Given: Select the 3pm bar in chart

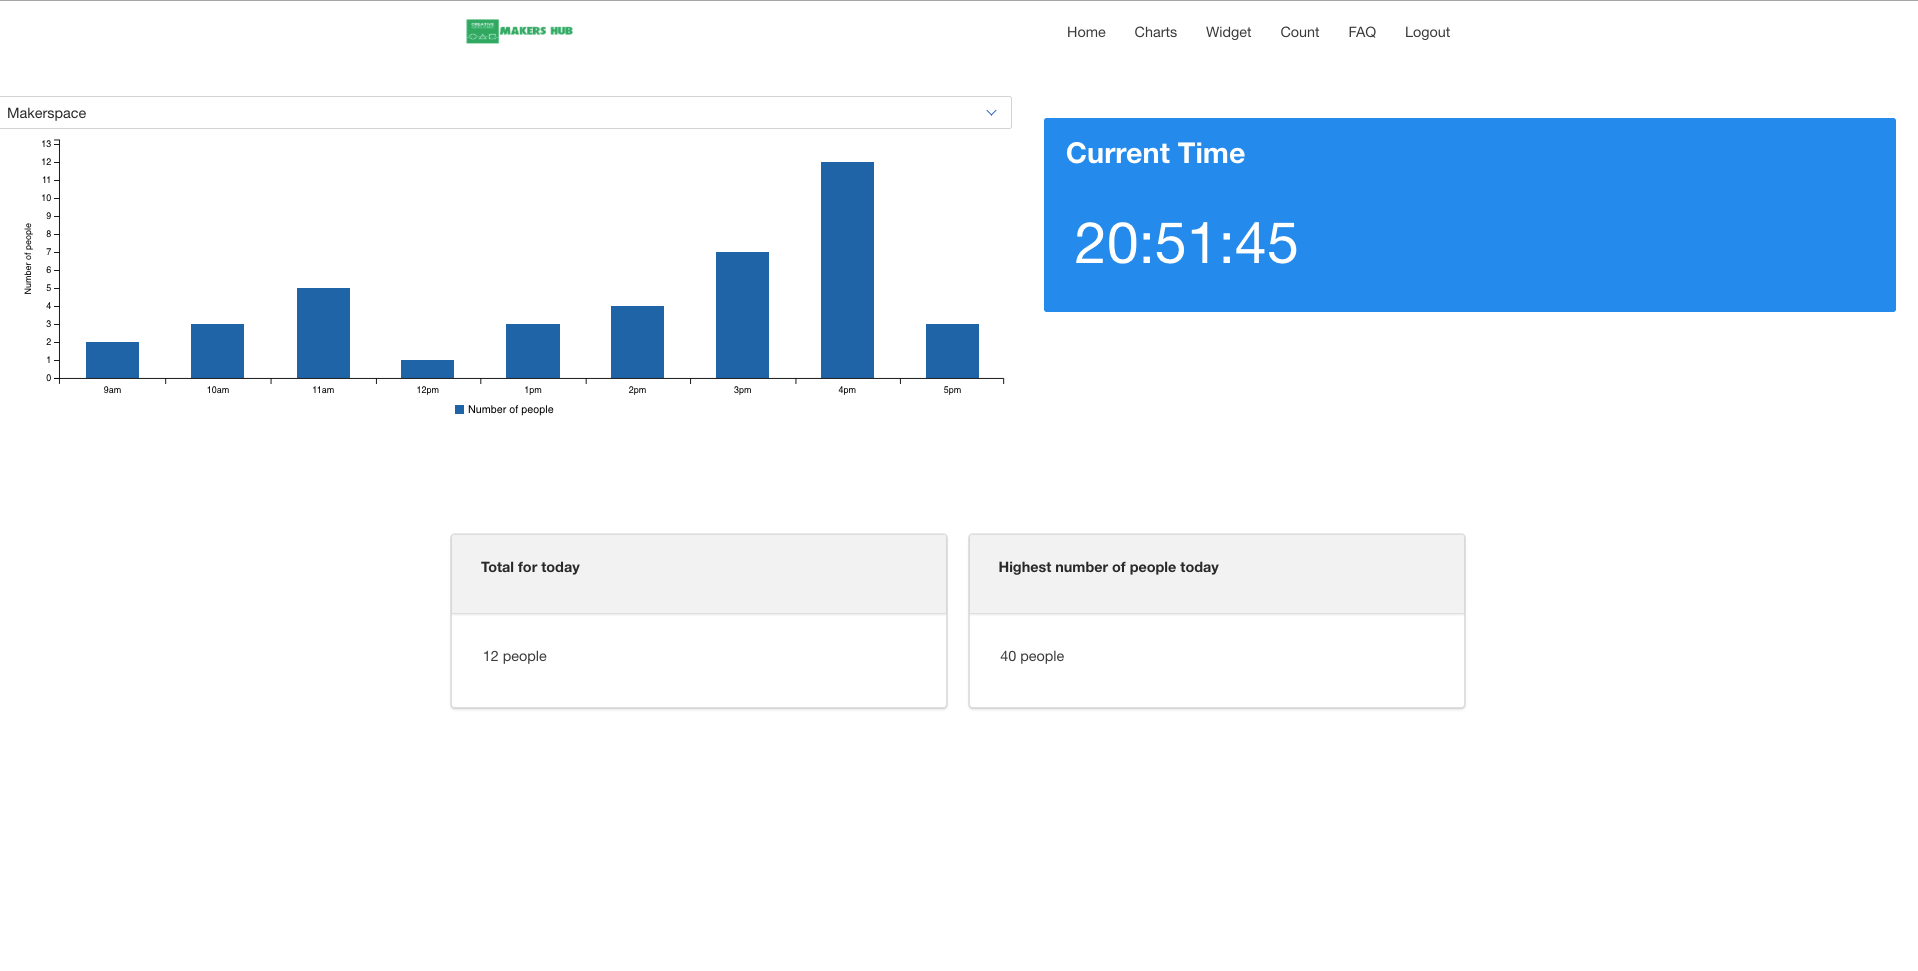Looking at the screenshot, I should (742, 315).
